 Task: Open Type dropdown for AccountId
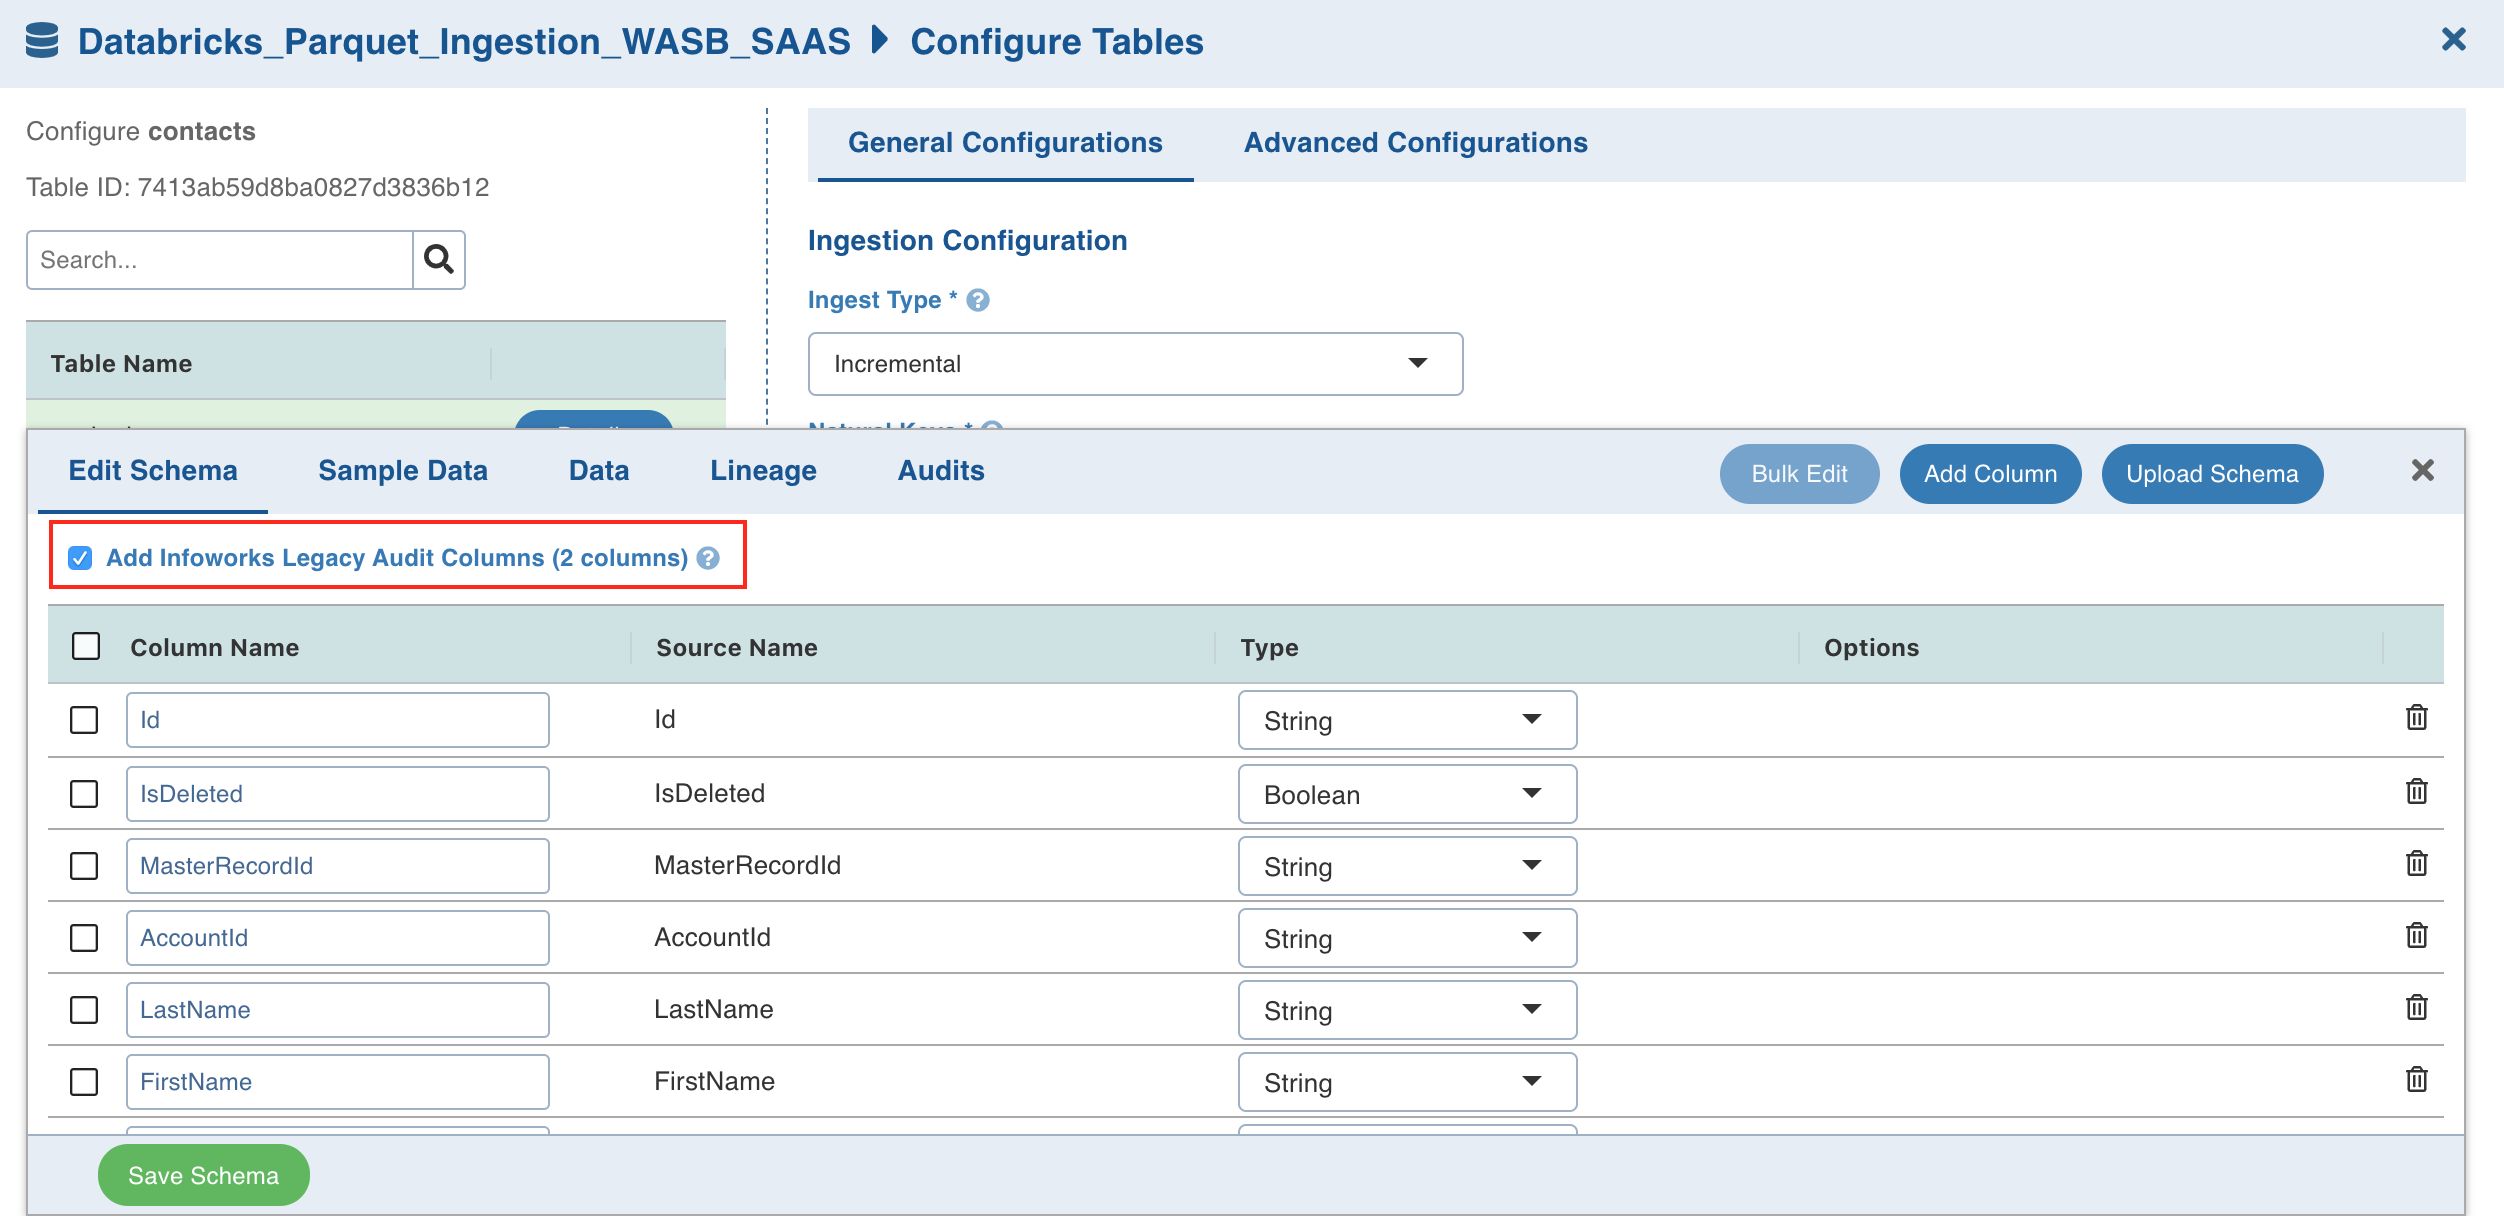click(x=1407, y=938)
